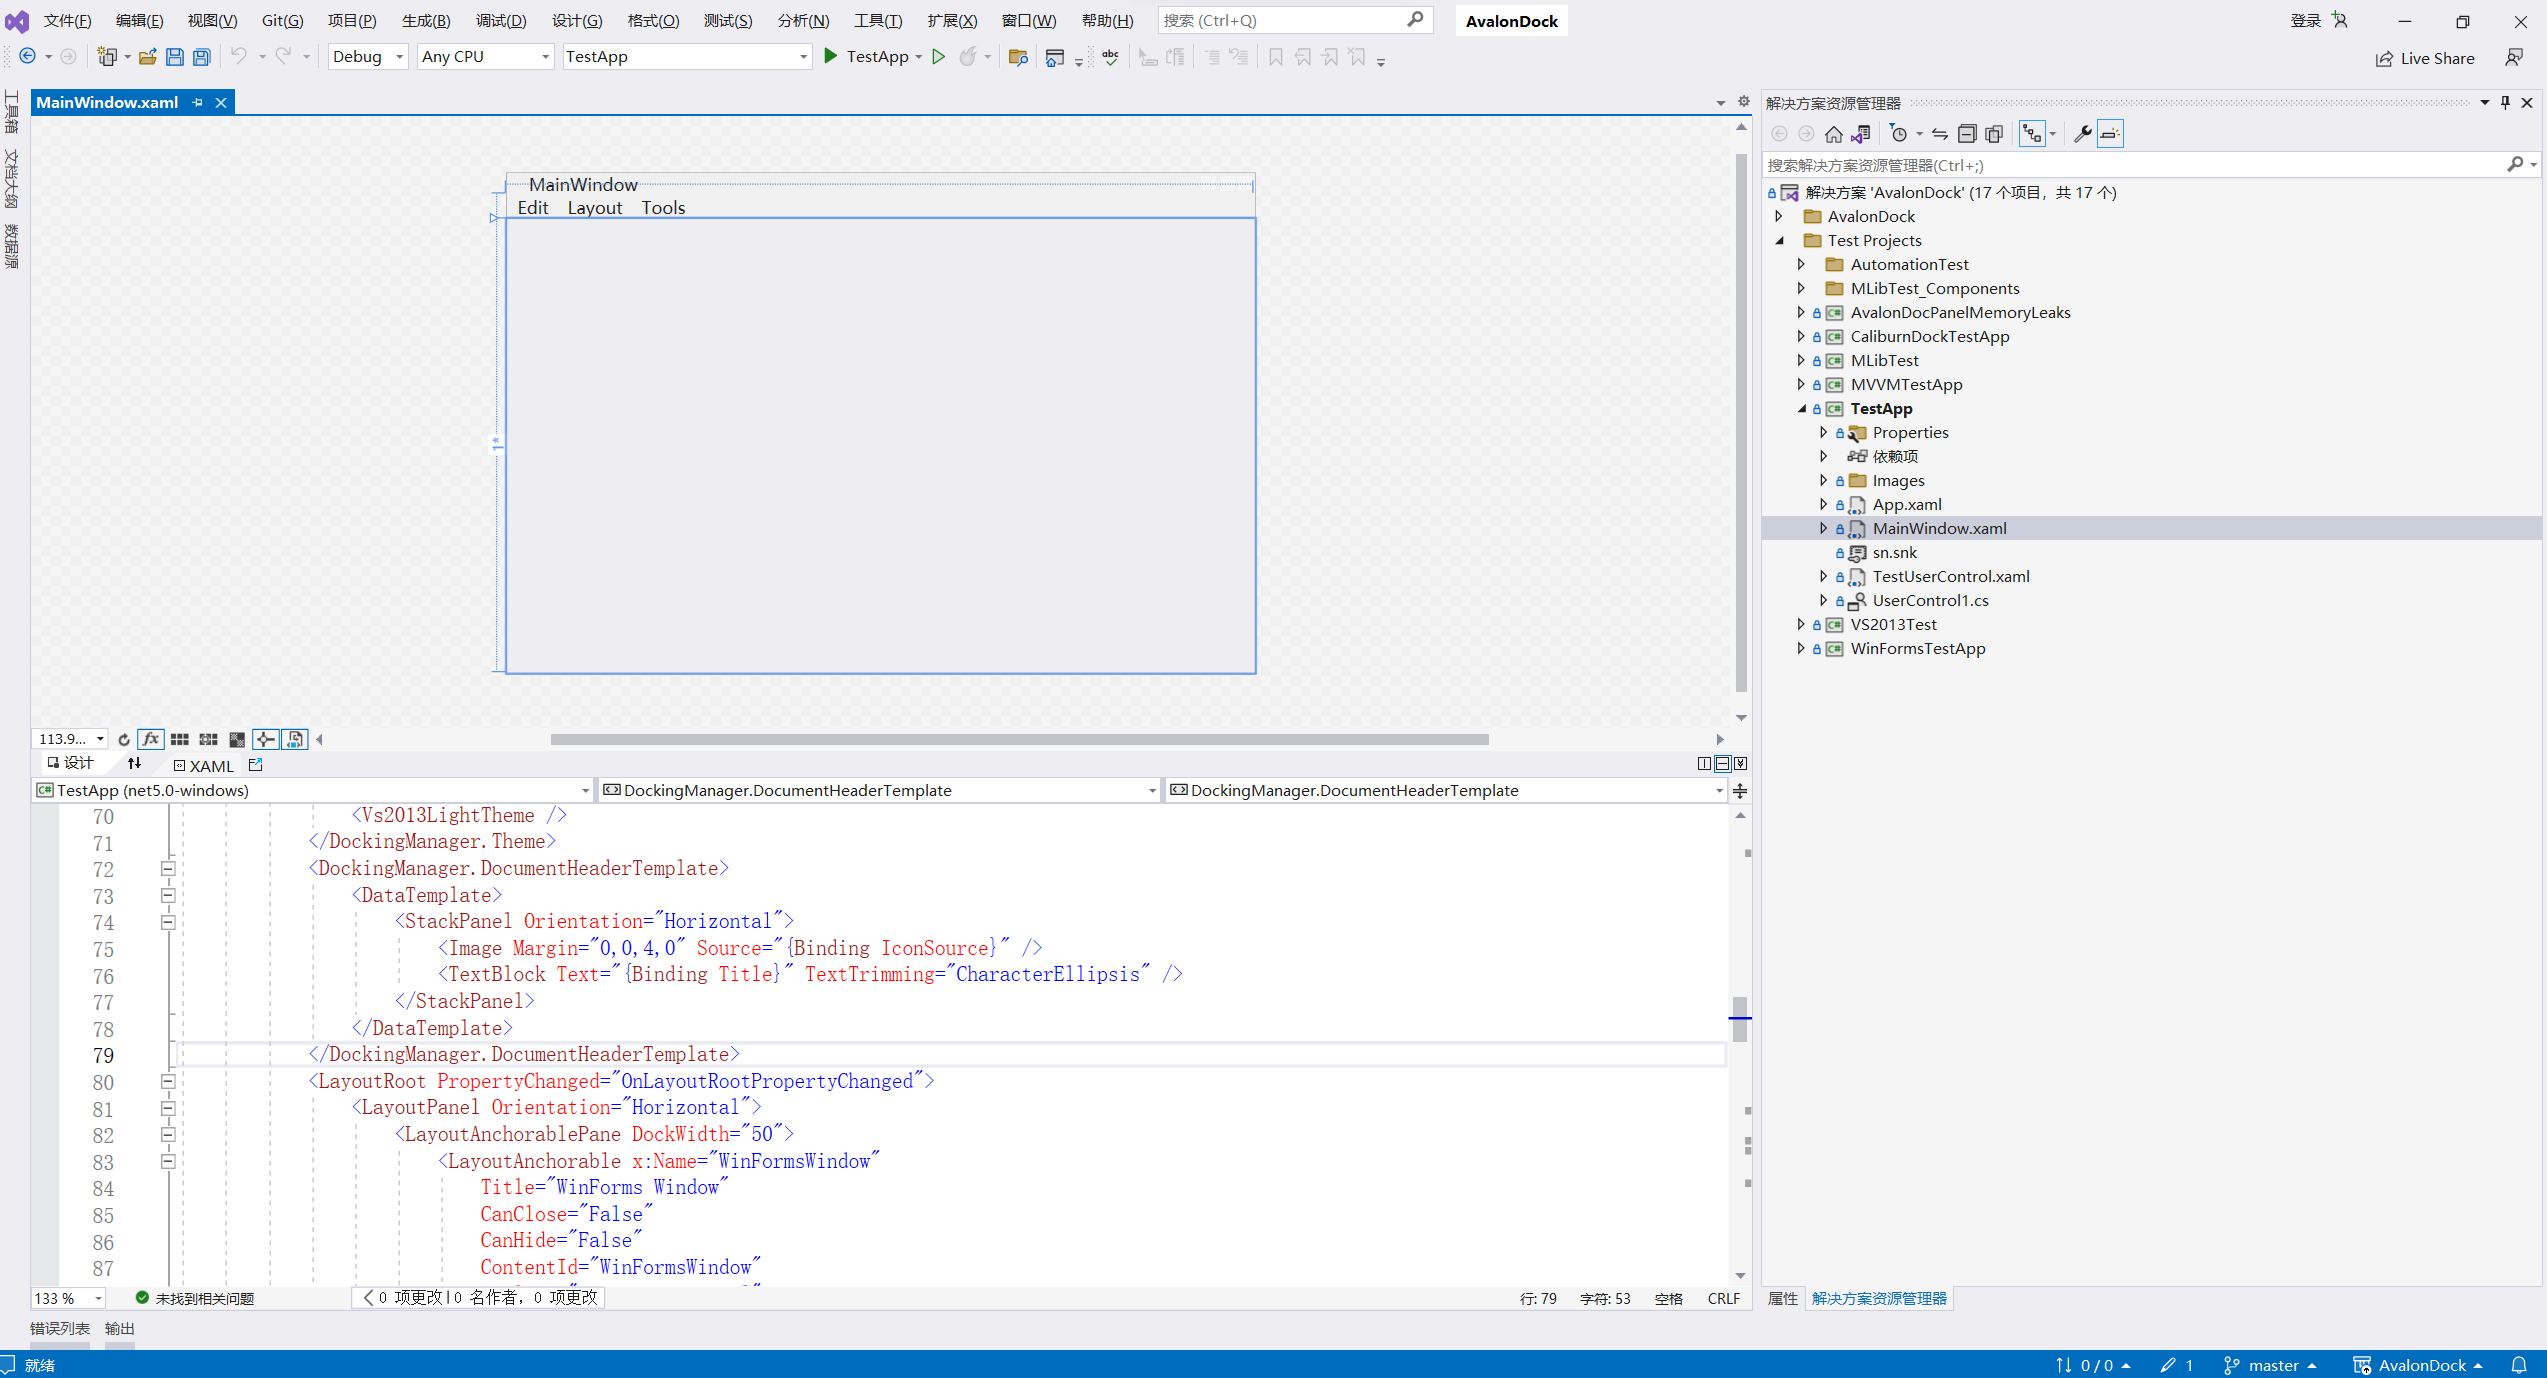
Task: Open Properties via the wrench icon
Action: click(x=2083, y=134)
